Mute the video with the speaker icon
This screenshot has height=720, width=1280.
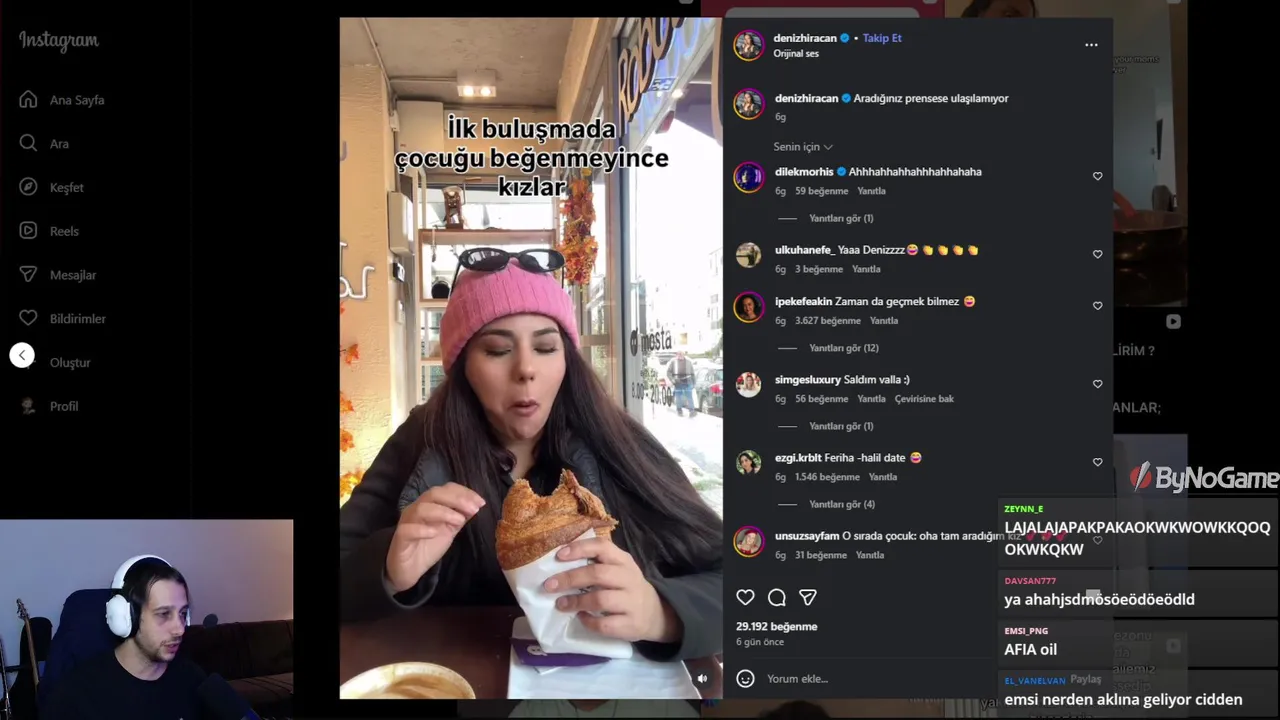[x=702, y=678]
